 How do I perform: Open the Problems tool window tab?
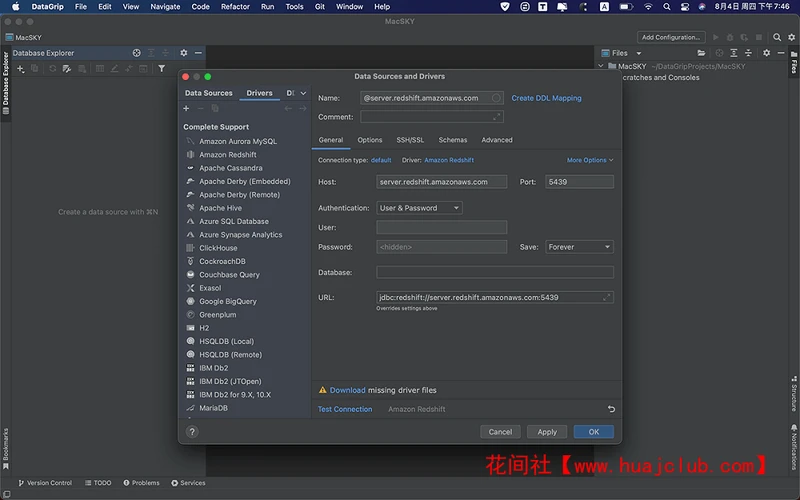141,483
